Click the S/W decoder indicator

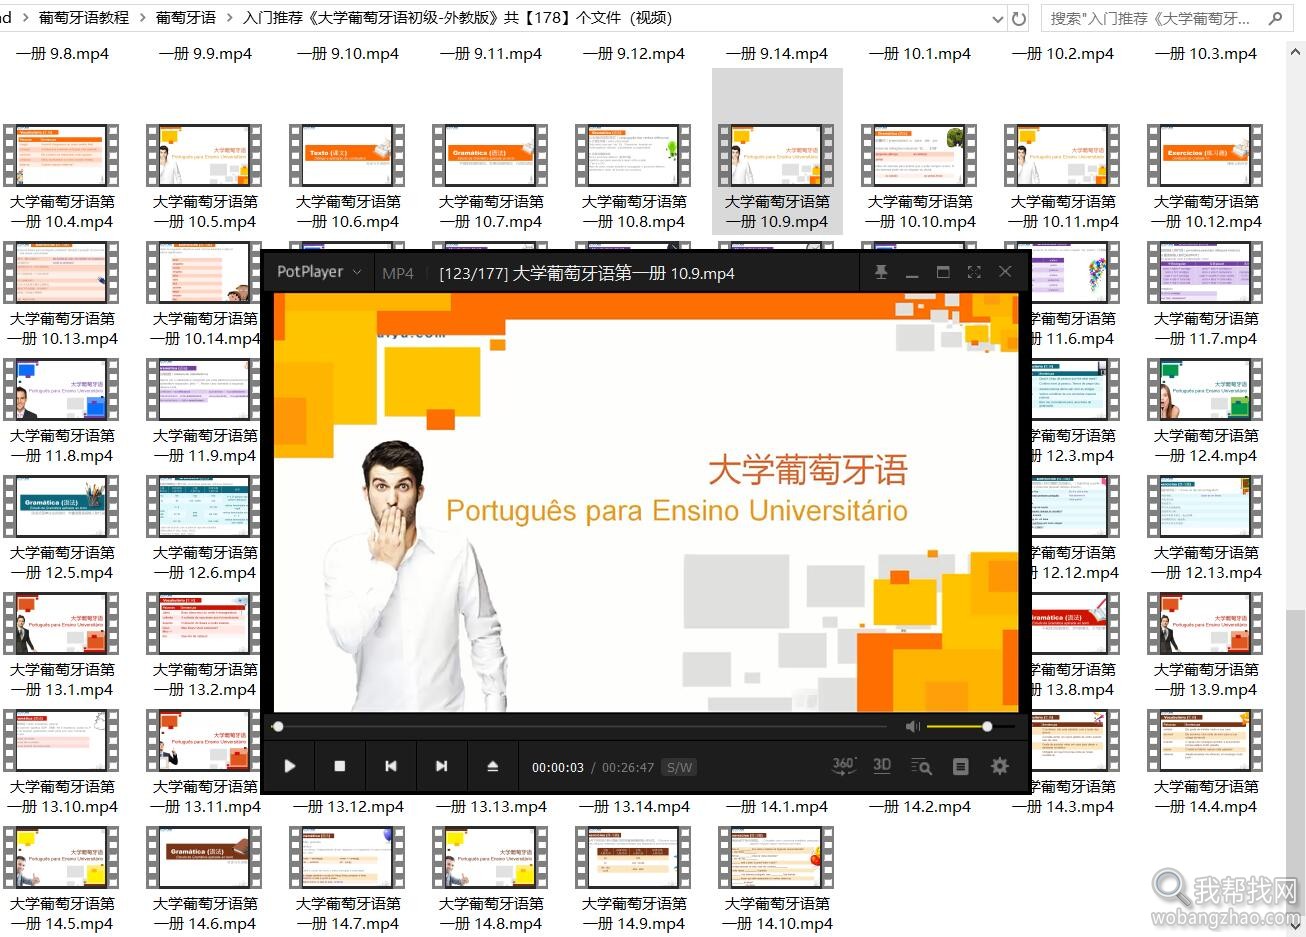(679, 767)
